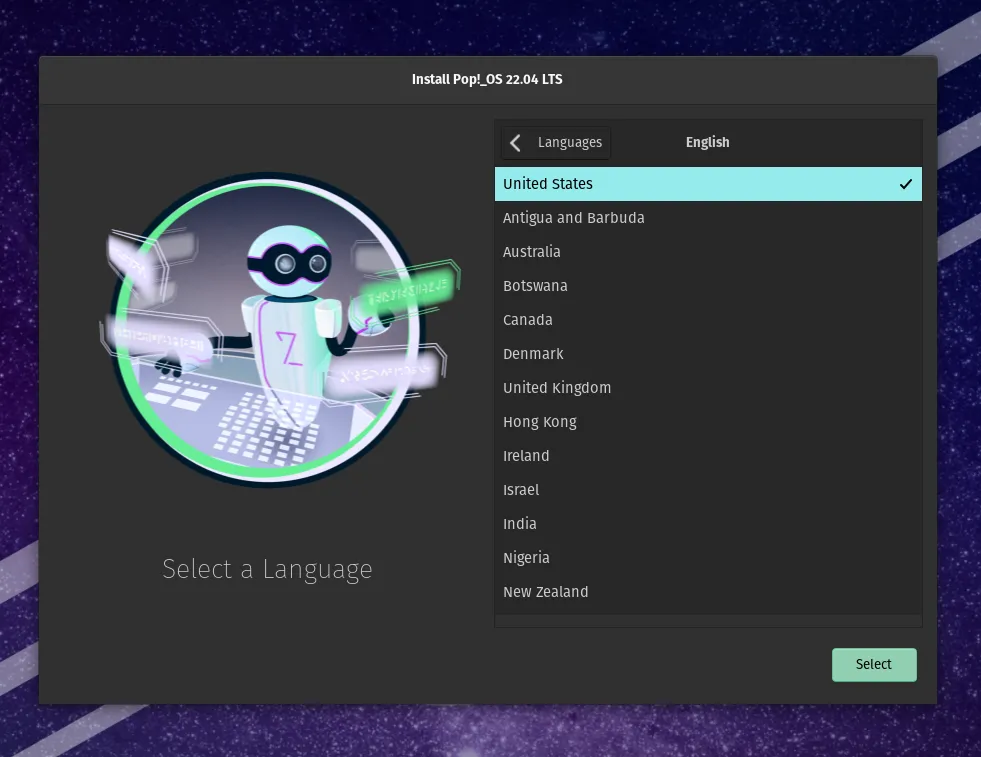Pick Australia as the region
Viewport: 981px width, 757px height.
click(531, 252)
